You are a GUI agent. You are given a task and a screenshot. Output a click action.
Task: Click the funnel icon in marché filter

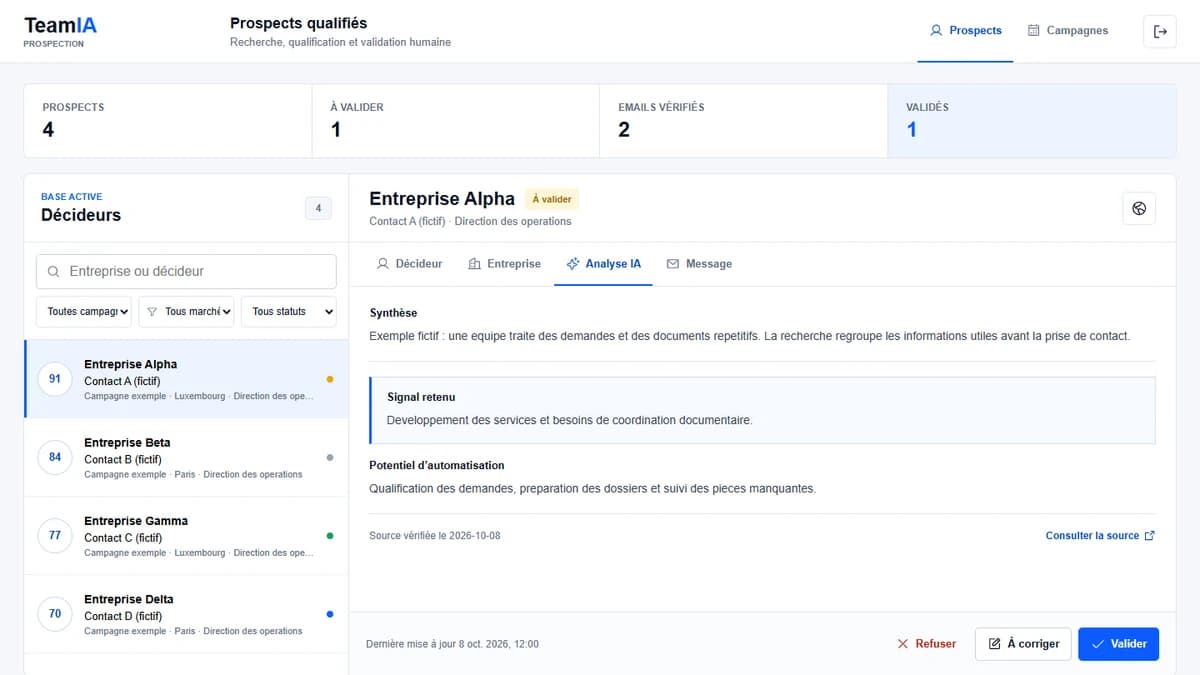click(x=152, y=312)
